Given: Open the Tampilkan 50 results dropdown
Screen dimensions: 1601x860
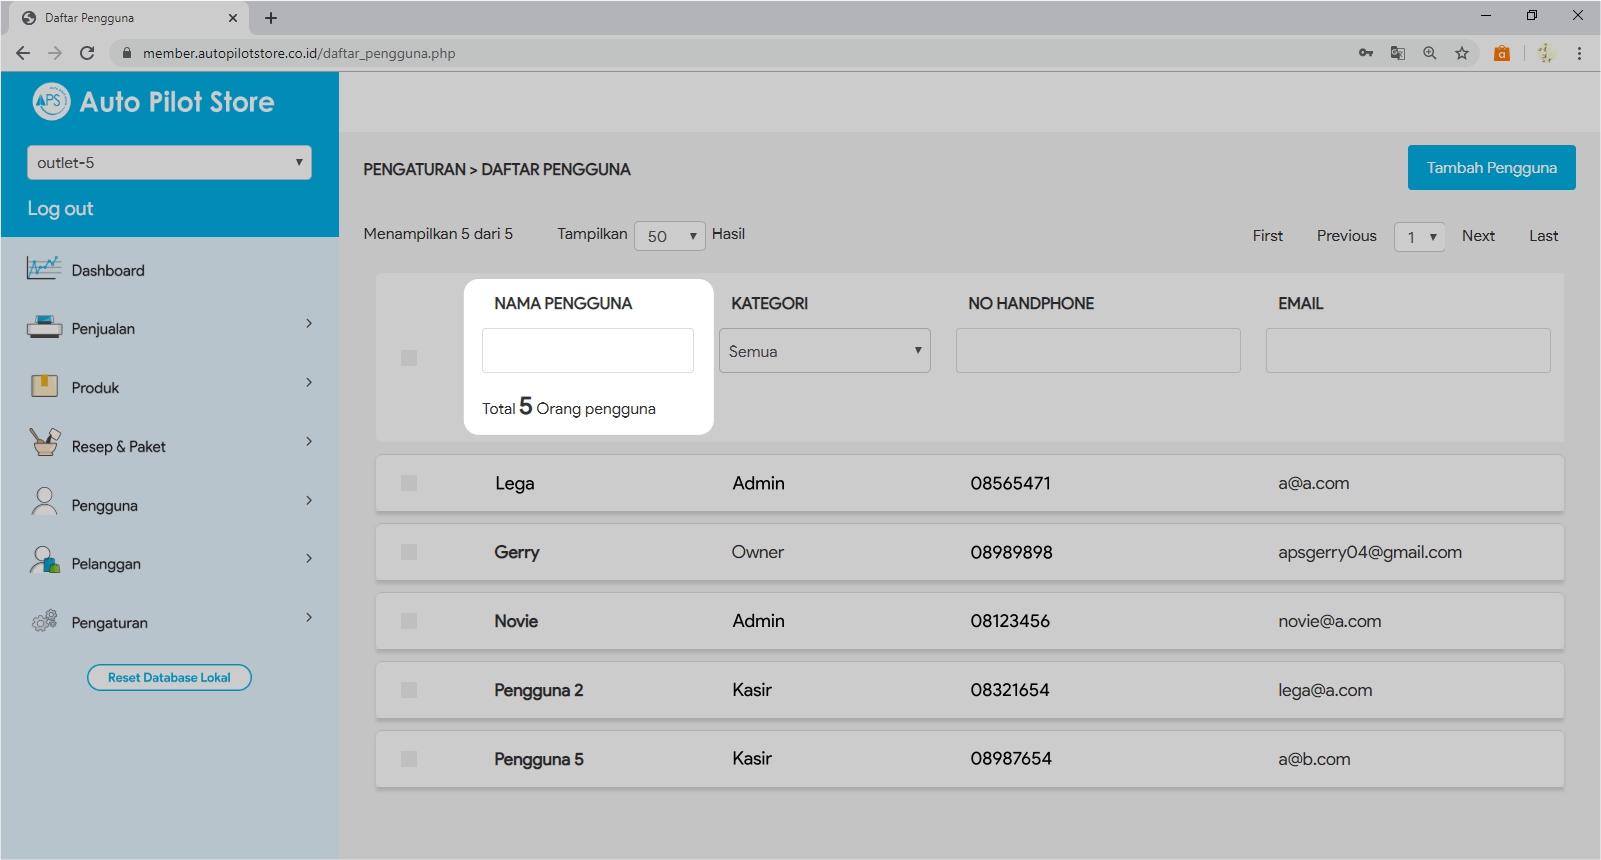Looking at the screenshot, I should [669, 236].
